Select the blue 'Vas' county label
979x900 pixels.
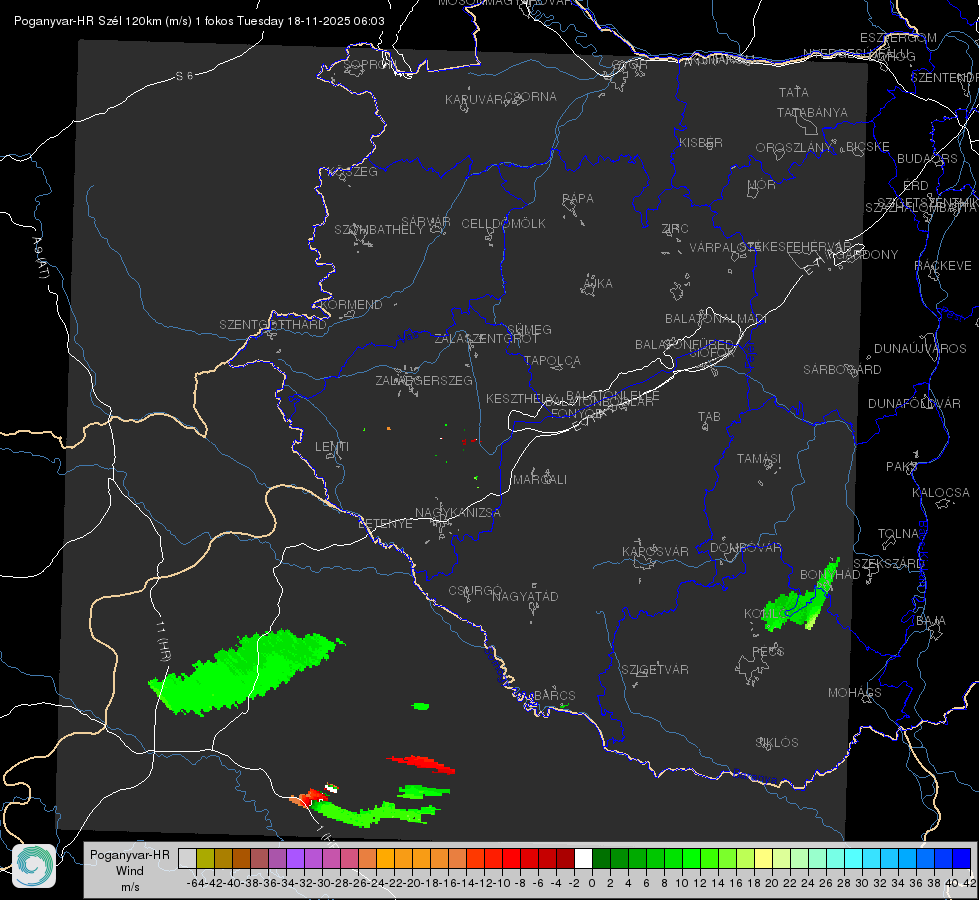point(408,337)
